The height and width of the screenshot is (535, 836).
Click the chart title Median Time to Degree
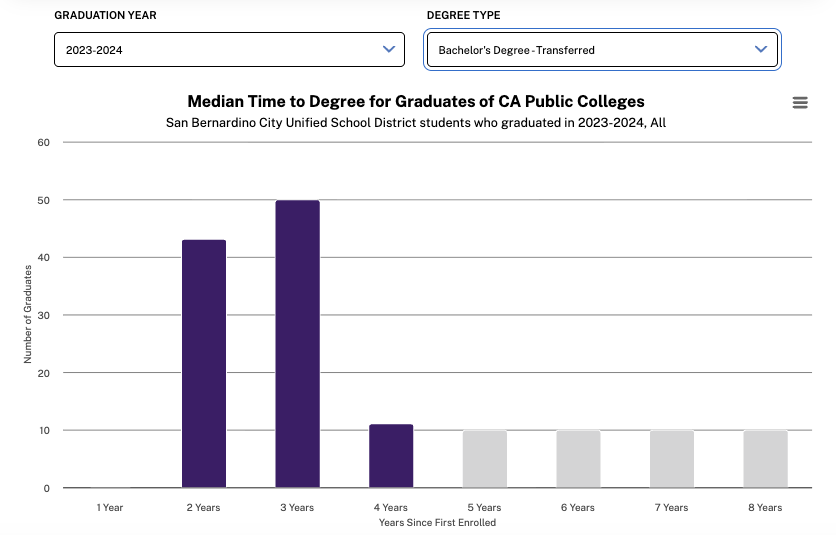tap(416, 102)
